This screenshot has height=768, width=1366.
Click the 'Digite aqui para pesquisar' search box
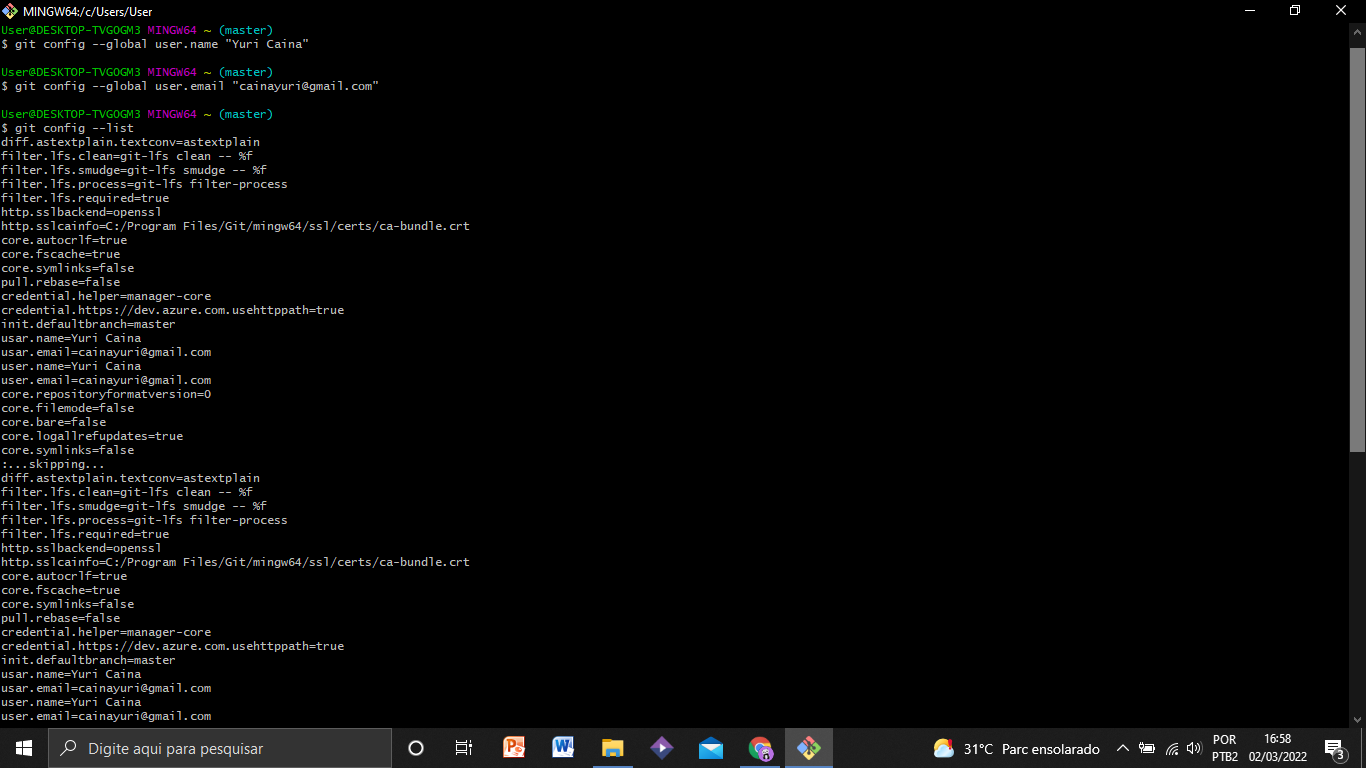pyautogui.click(x=220, y=748)
